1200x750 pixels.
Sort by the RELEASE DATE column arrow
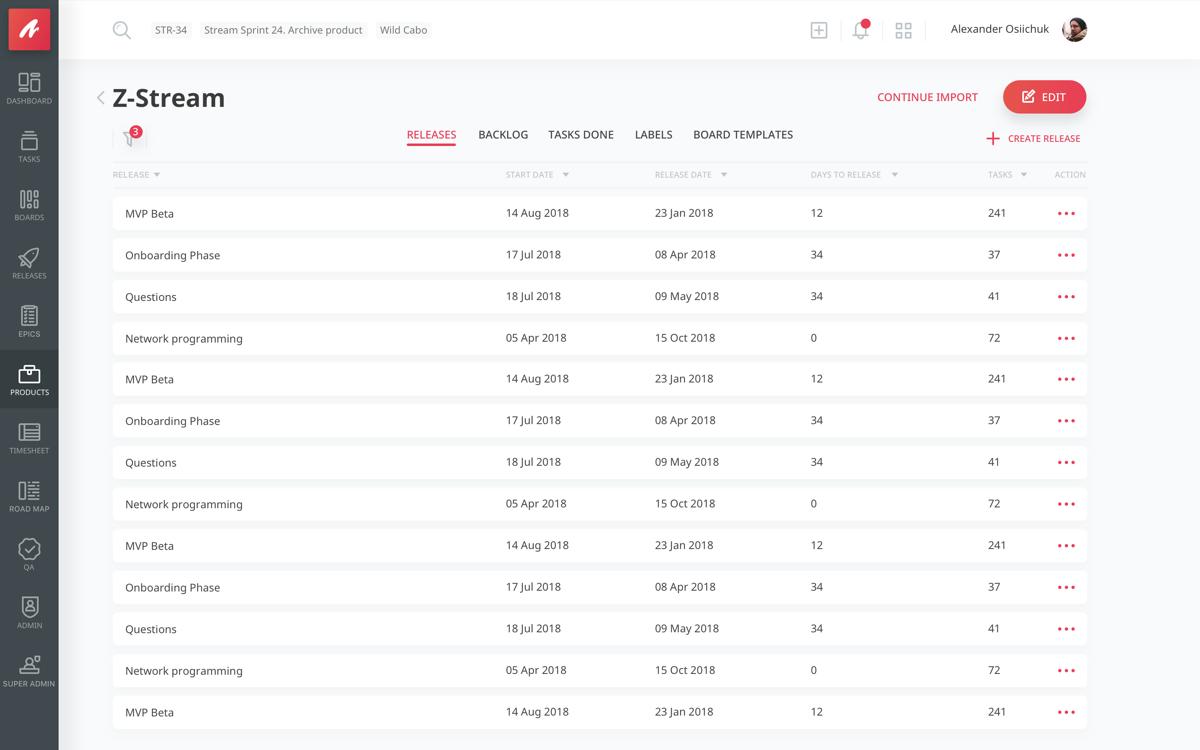(x=724, y=175)
